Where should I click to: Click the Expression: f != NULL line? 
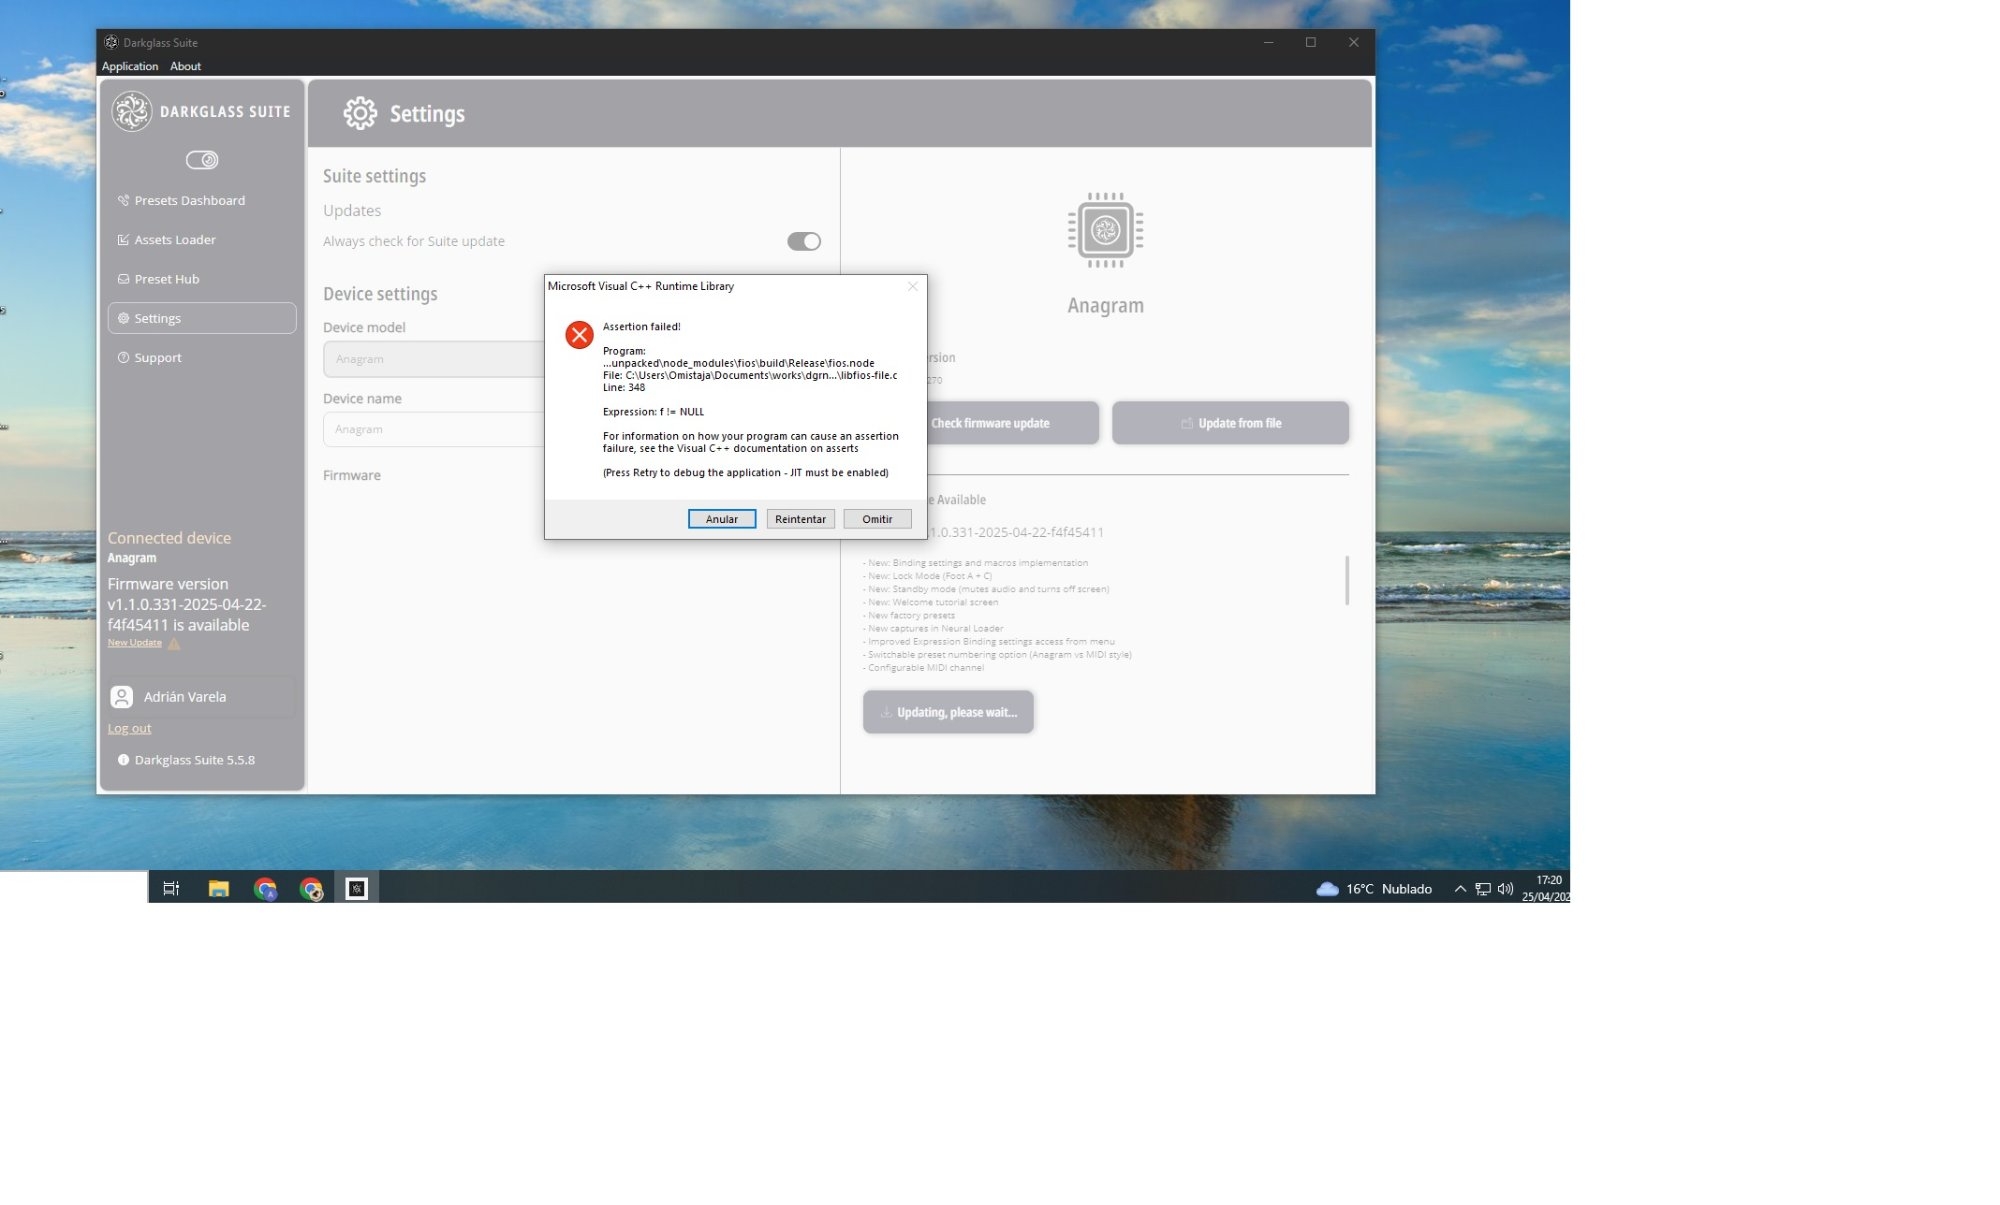click(653, 412)
